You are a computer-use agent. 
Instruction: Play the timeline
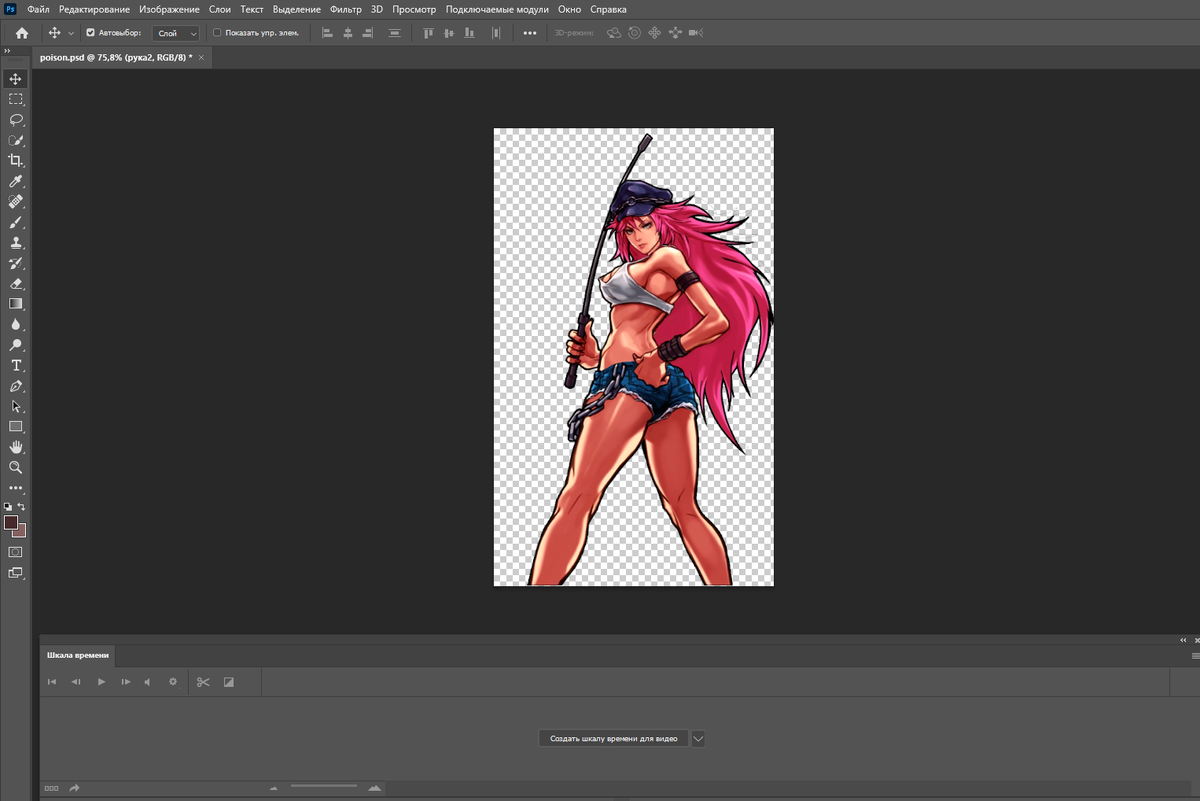(101, 682)
